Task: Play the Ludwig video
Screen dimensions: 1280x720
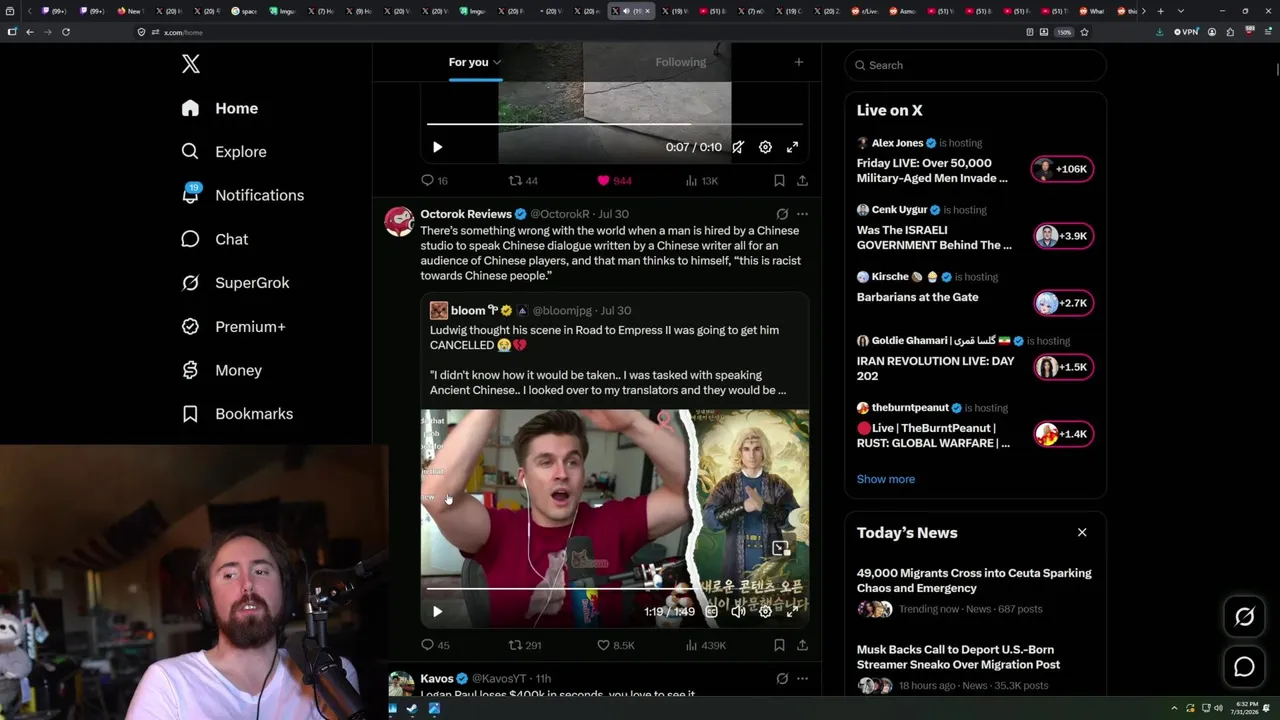Action: tap(437, 611)
